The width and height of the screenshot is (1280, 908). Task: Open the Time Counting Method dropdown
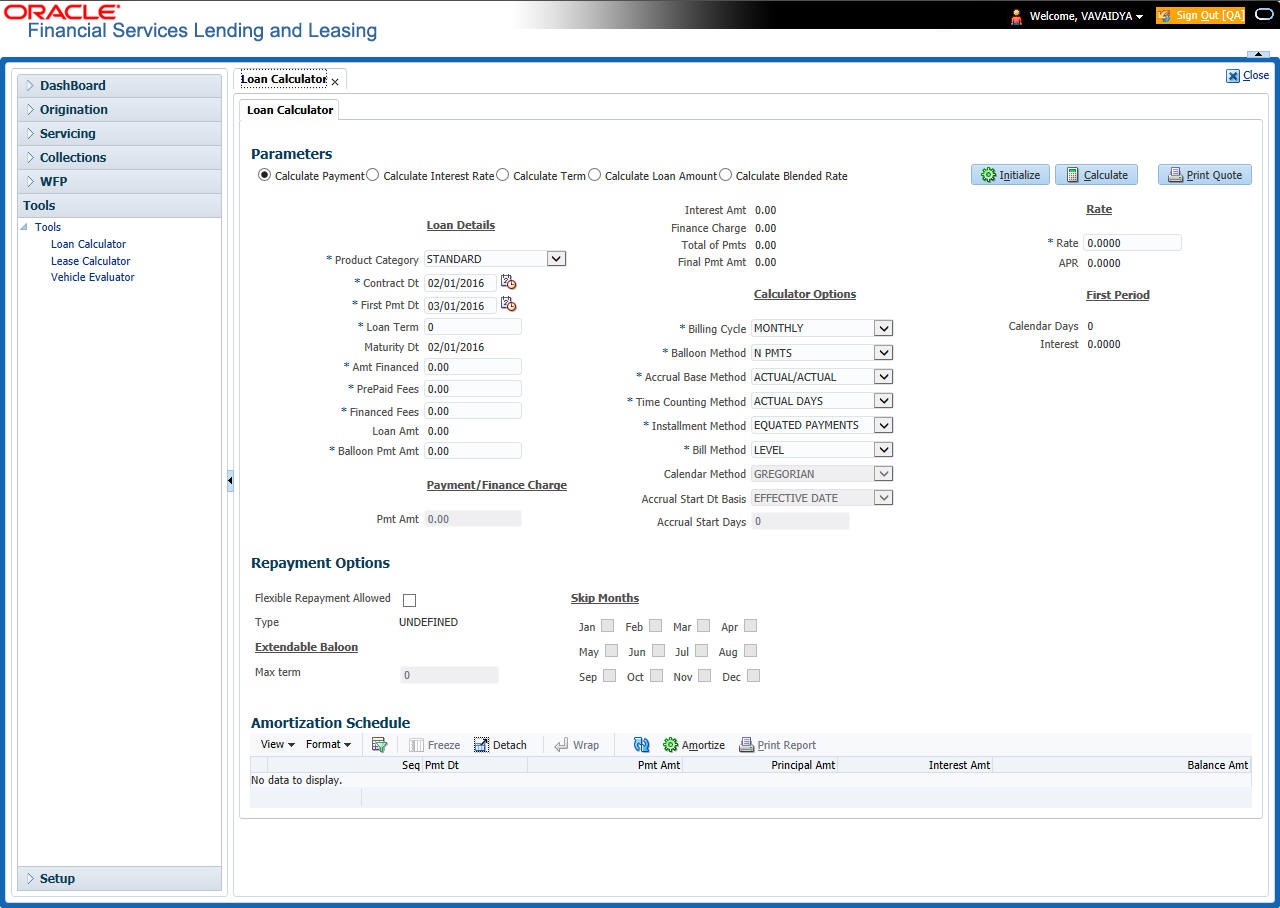point(882,401)
